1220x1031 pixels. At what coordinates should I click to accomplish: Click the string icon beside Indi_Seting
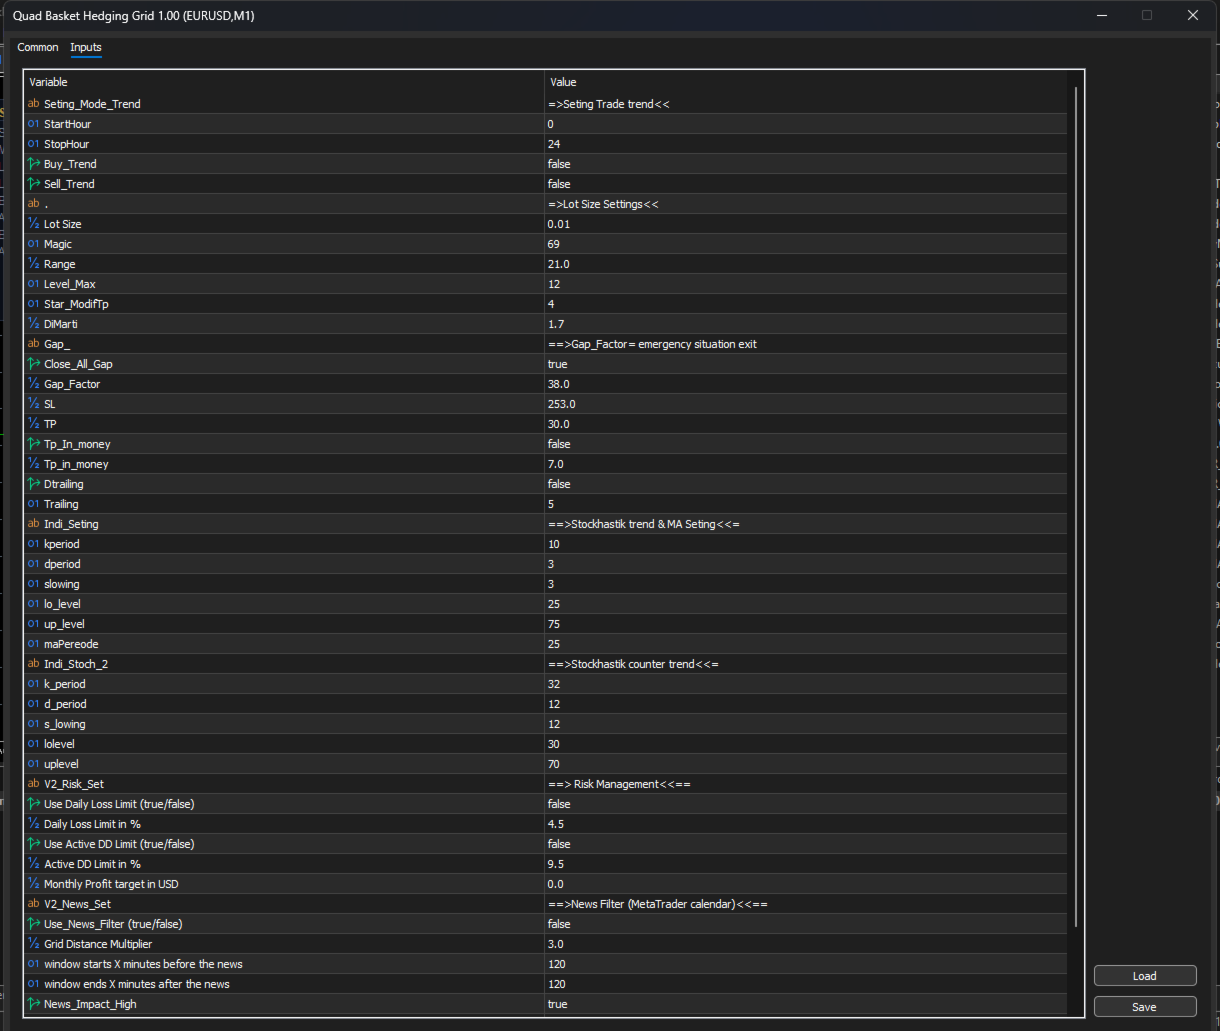[x=34, y=524]
